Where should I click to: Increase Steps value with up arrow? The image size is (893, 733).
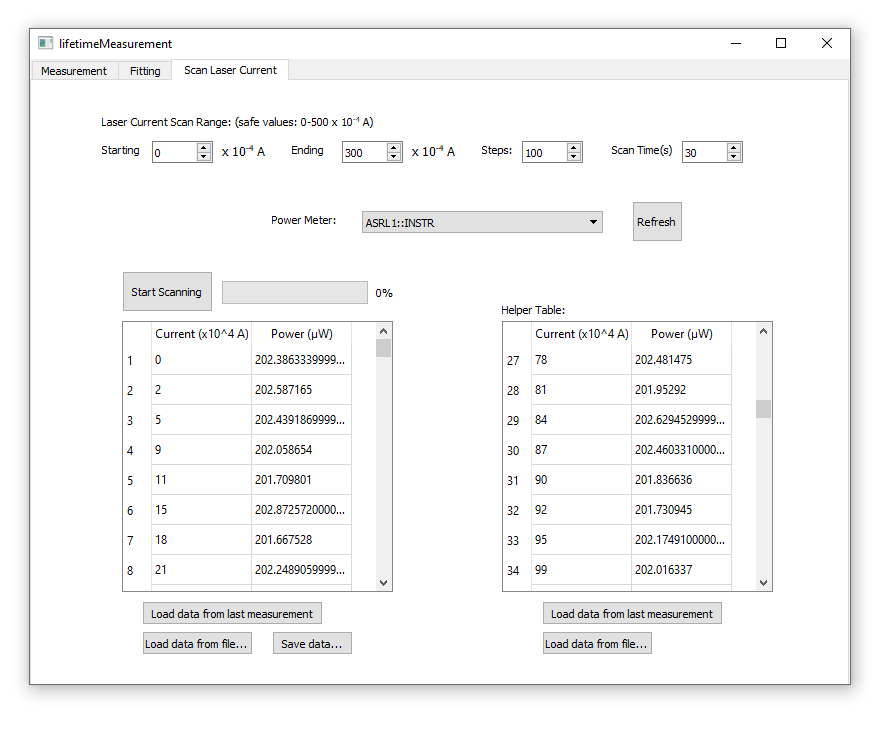[574, 148]
